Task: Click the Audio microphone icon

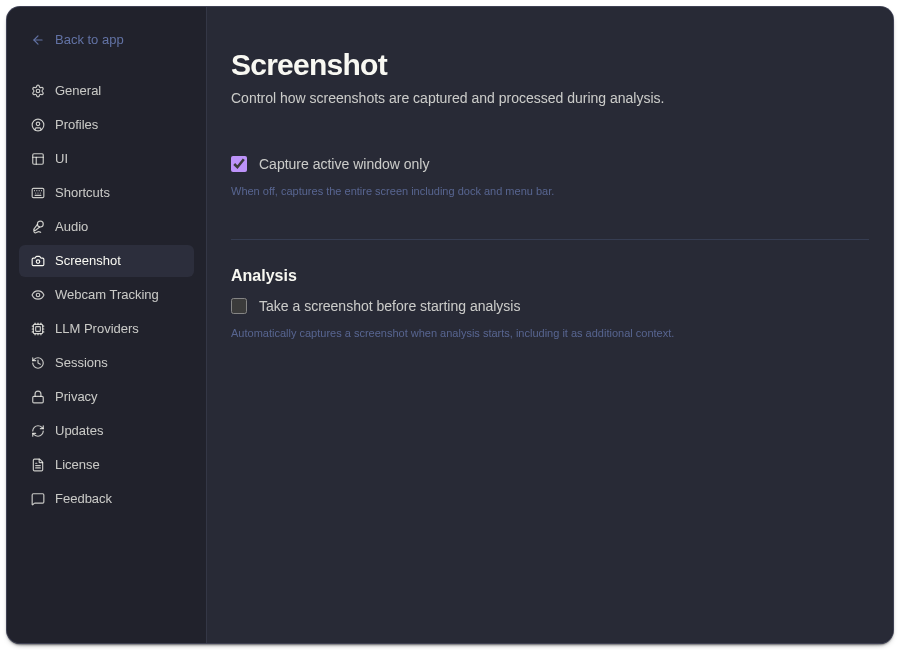Action: click(x=38, y=227)
